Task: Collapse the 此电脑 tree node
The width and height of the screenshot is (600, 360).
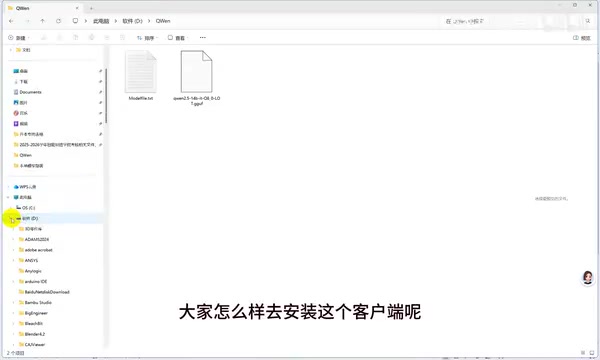Action: pos(9,197)
